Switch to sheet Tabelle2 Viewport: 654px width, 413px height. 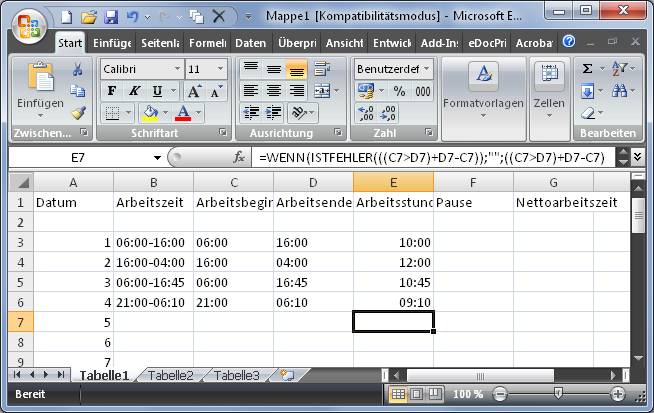click(171, 375)
